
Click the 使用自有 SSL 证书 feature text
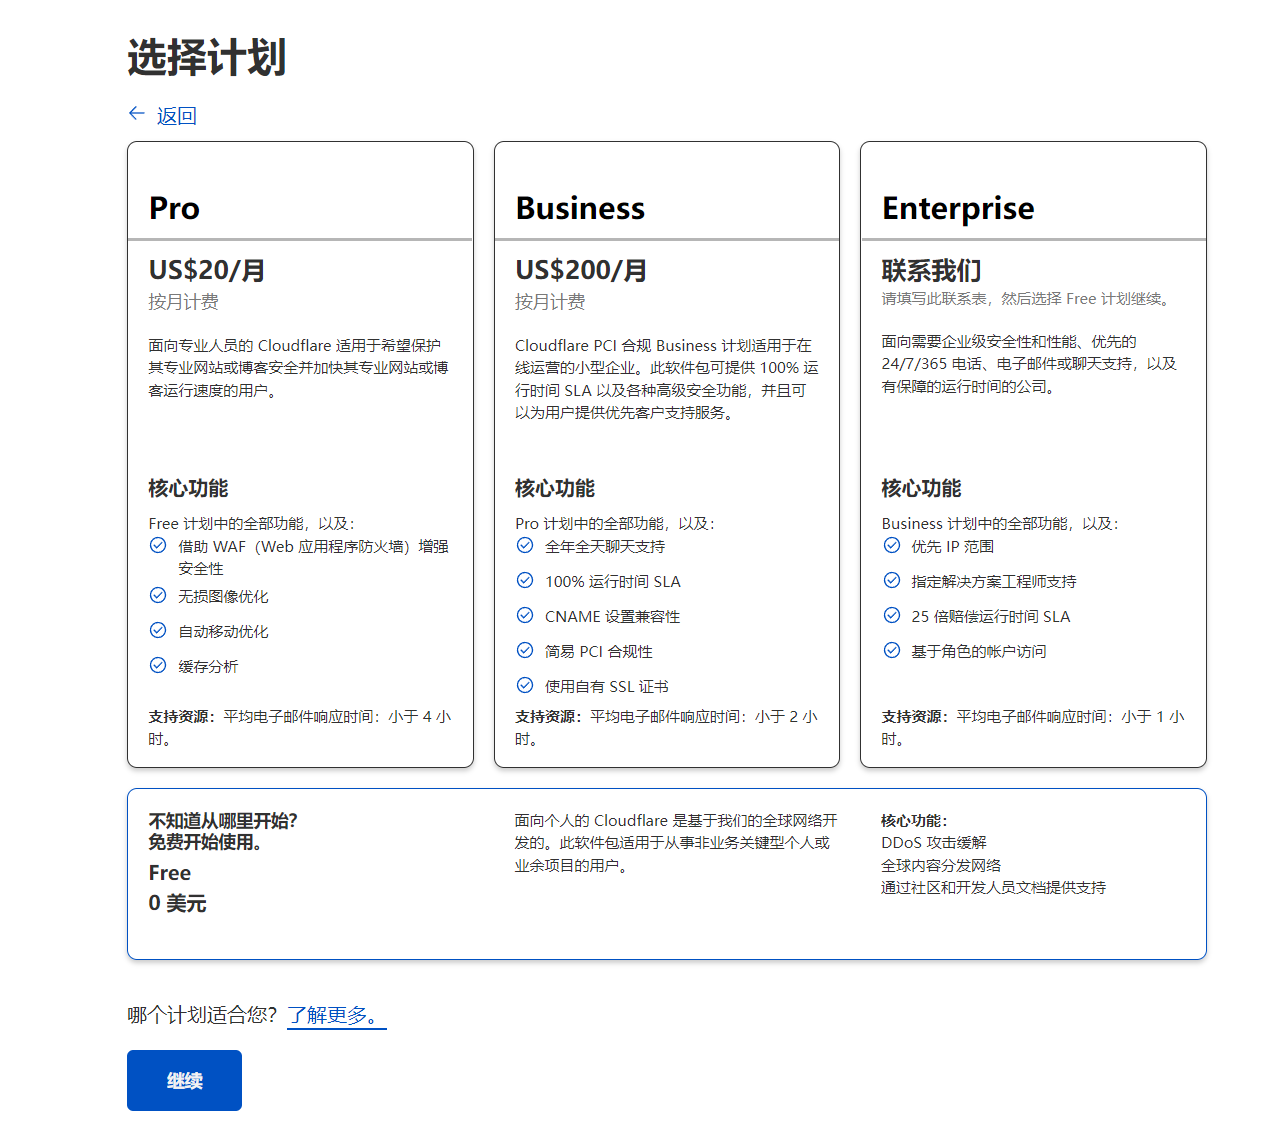pyautogui.click(x=607, y=686)
